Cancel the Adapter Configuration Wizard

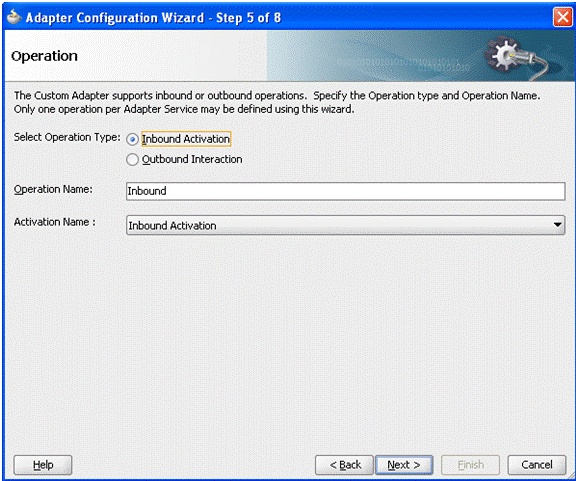click(537, 465)
